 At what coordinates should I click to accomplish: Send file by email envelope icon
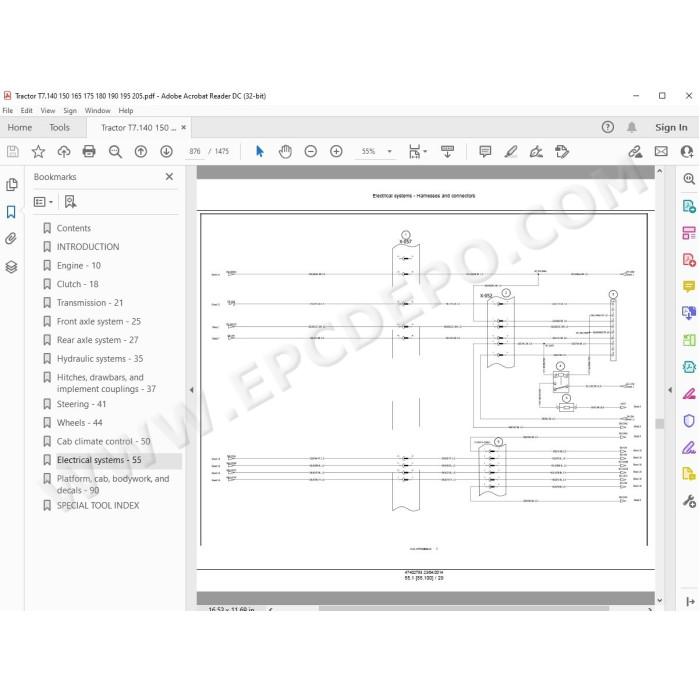661,152
